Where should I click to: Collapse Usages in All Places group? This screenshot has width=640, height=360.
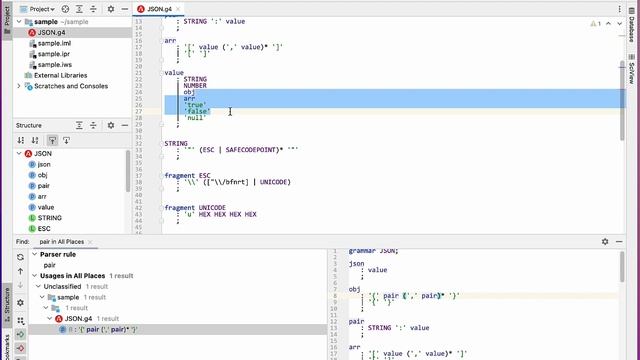point(35,276)
